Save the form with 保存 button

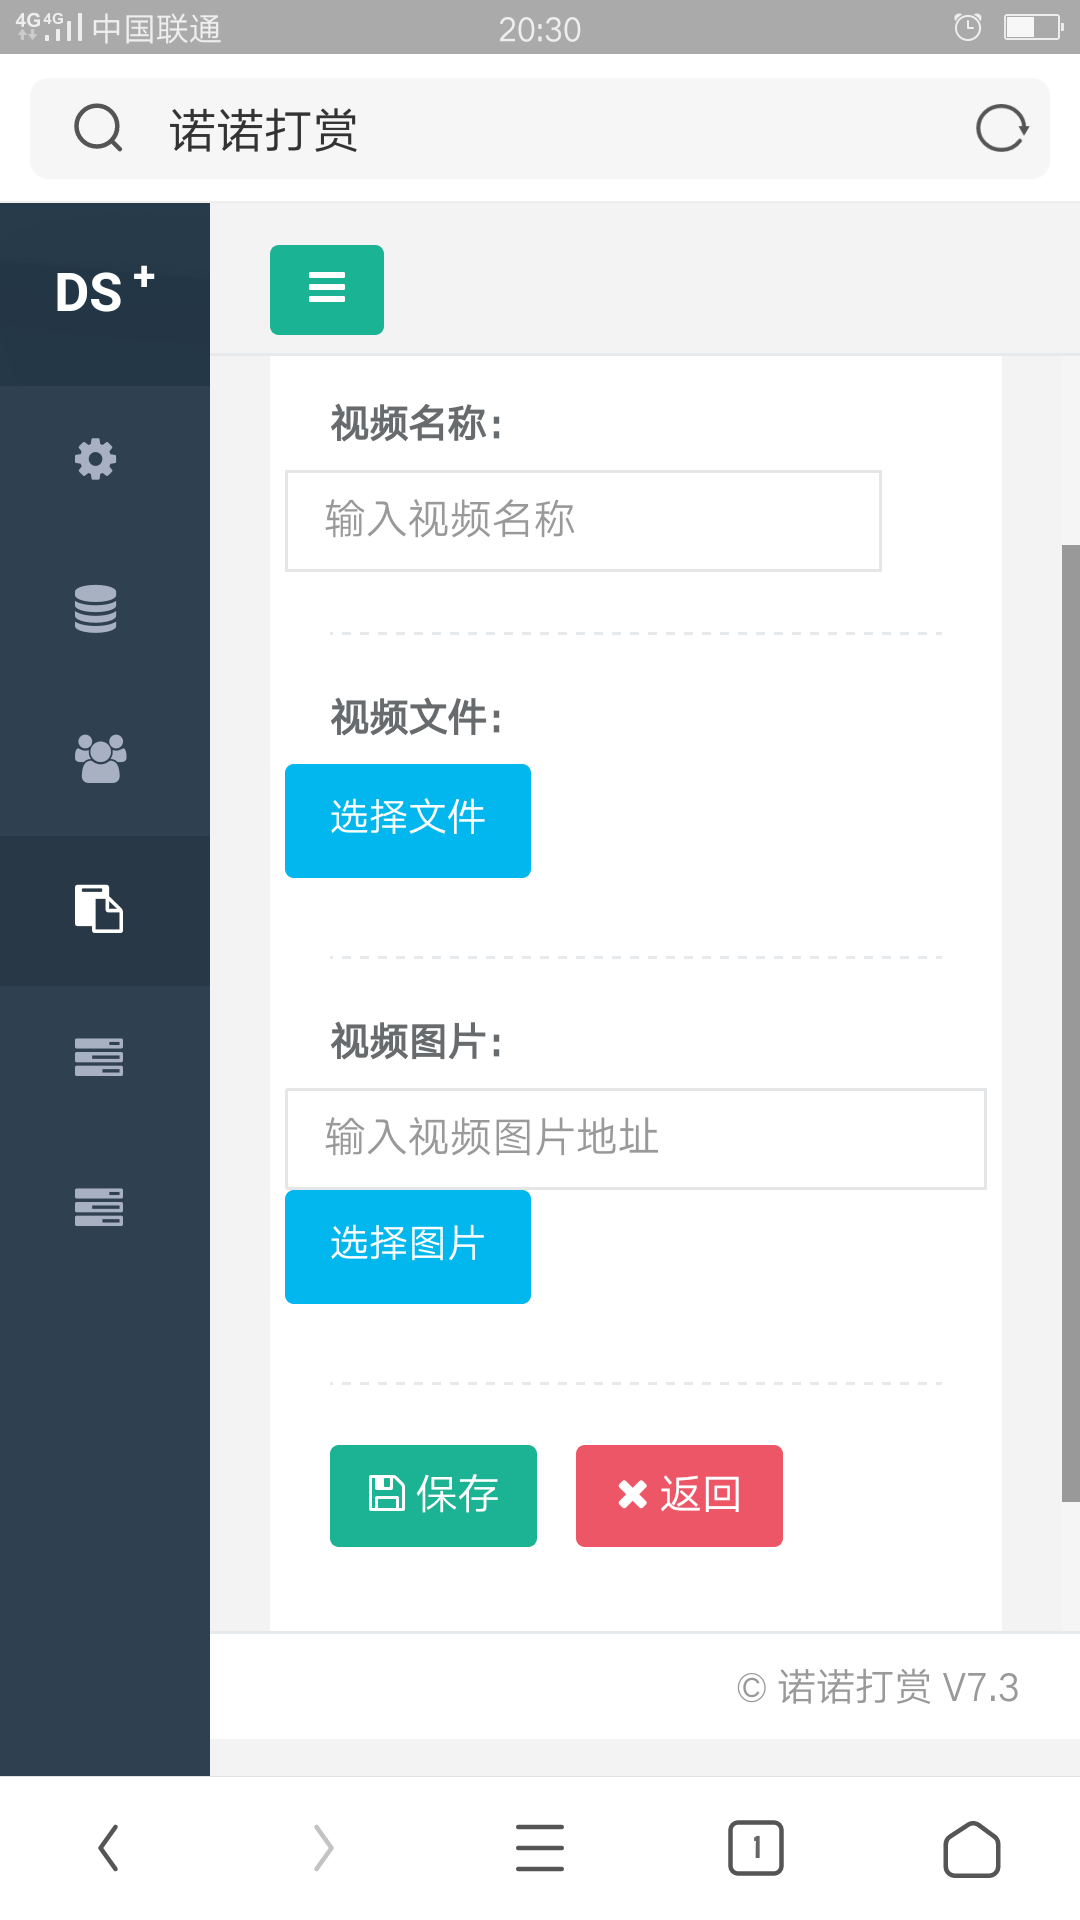[433, 1496]
